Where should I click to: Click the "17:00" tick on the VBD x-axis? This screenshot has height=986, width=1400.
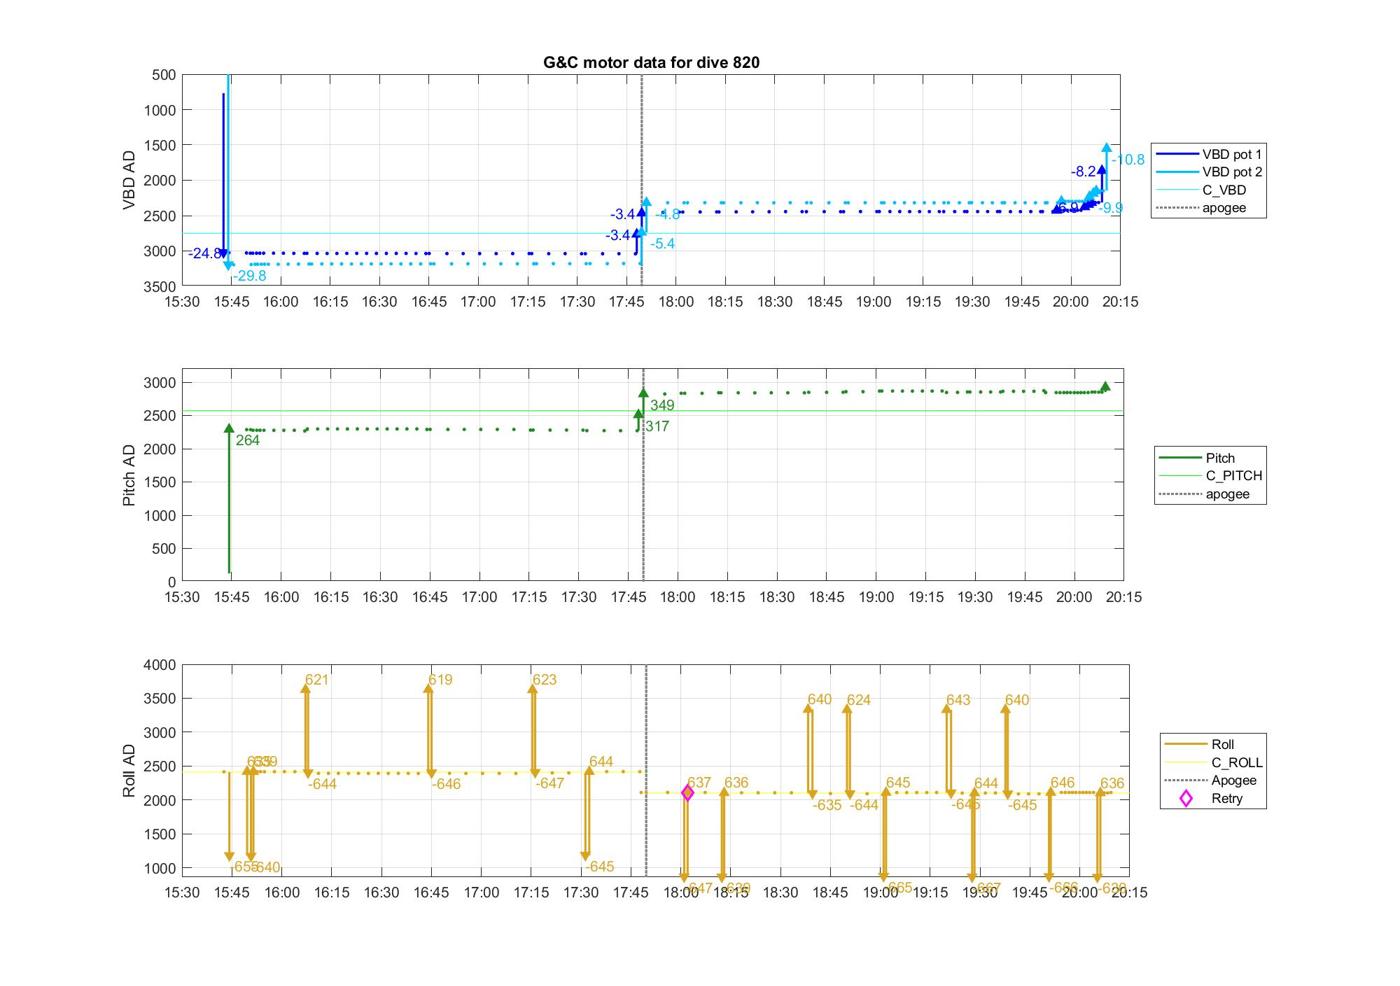[x=478, y=302]
